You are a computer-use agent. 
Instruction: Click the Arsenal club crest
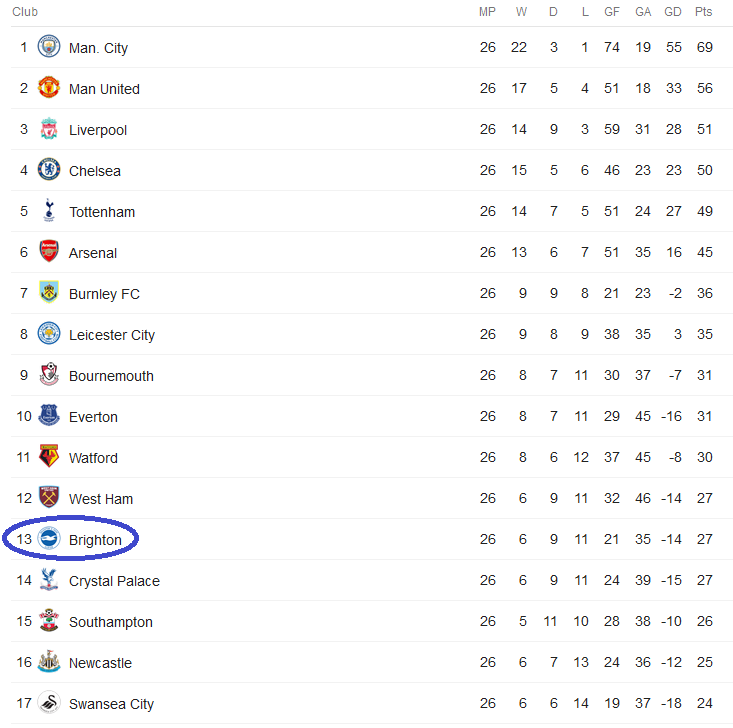[x=49, y=252]
